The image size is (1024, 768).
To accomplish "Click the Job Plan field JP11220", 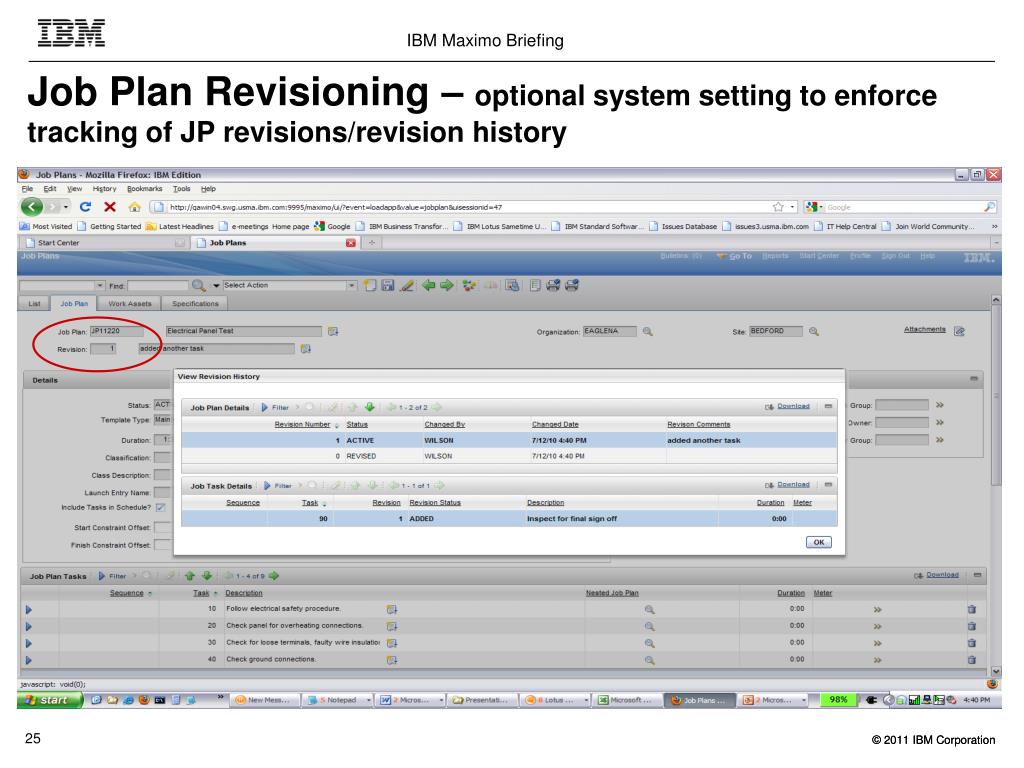I will pos(116,331).
